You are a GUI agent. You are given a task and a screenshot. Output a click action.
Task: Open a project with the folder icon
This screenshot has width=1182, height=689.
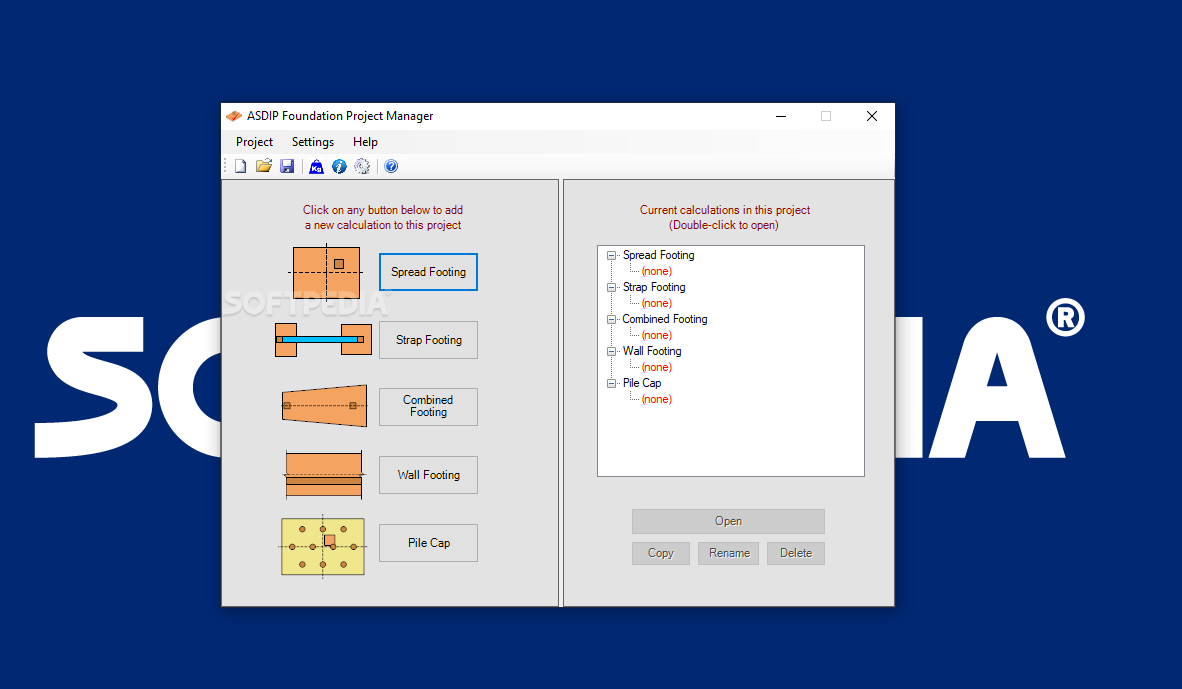264,167
